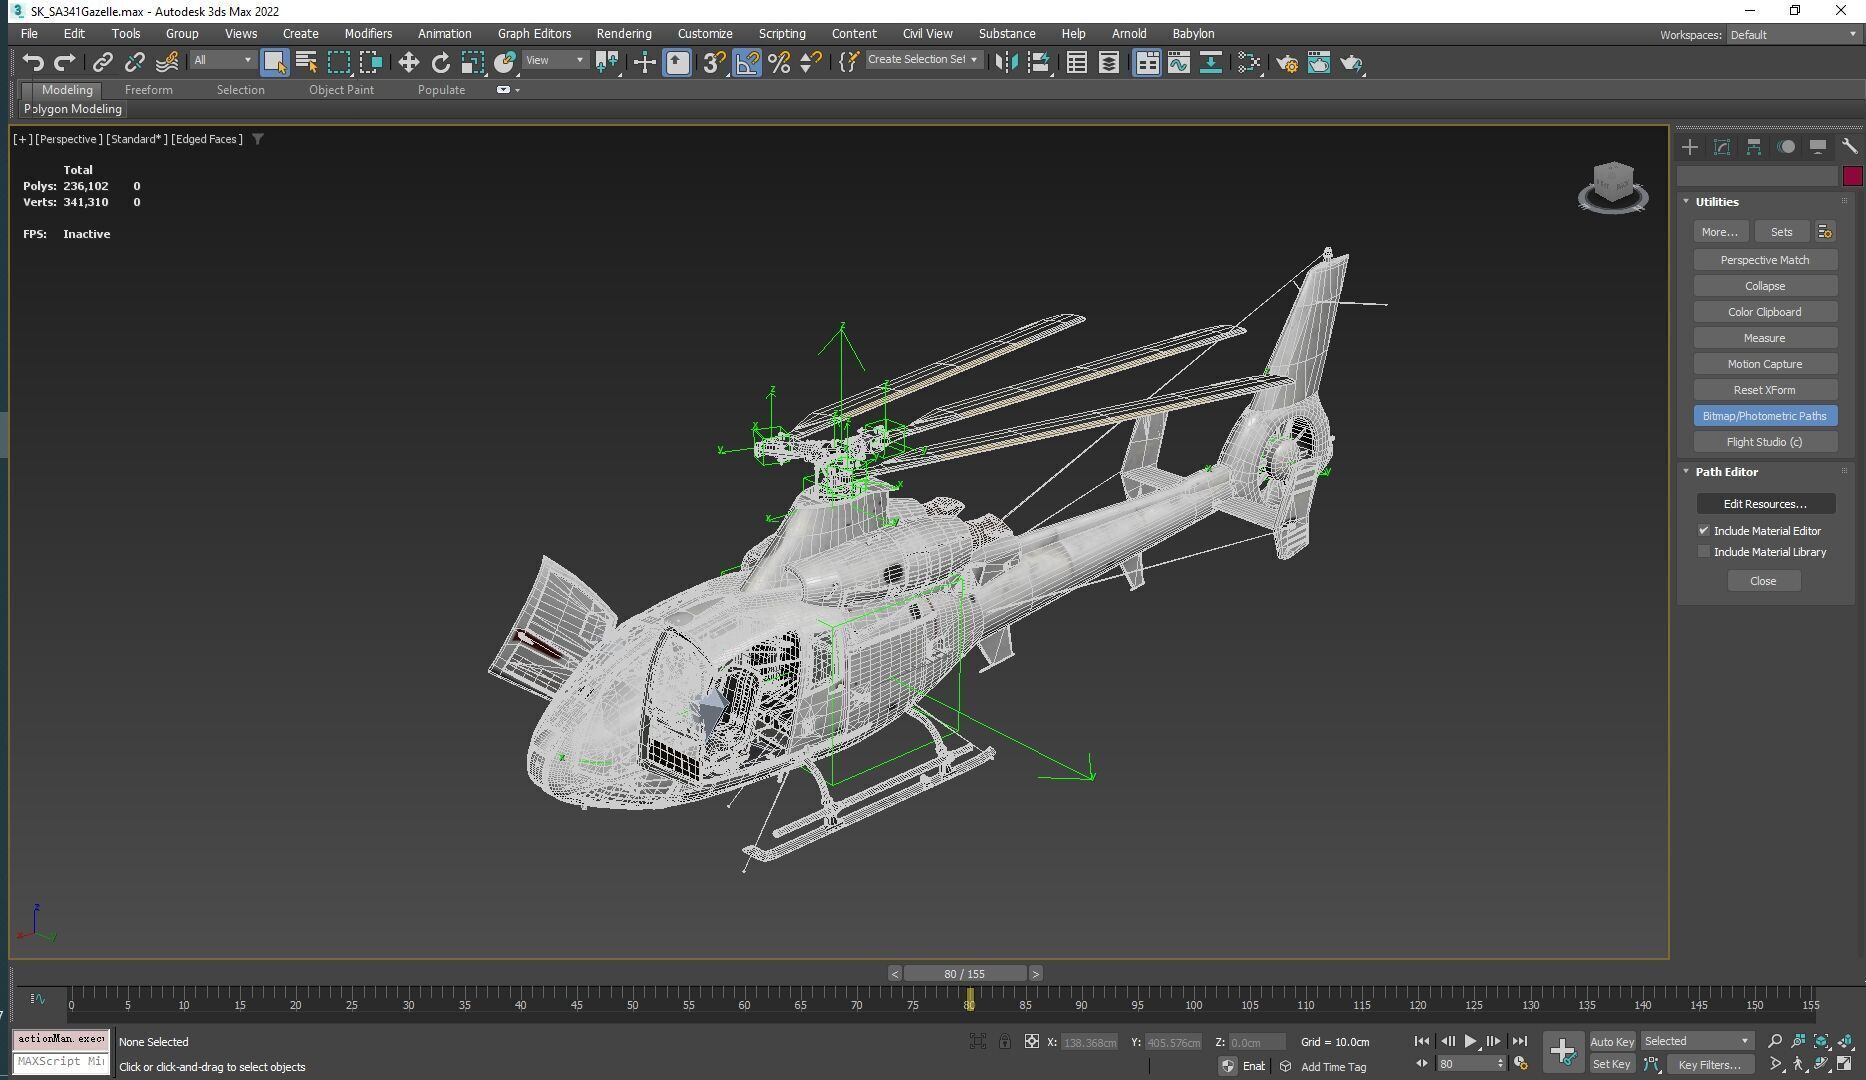Switch to the Object Paint ribbon tab
1866x1080 pixels.
(x=341, y=90)
